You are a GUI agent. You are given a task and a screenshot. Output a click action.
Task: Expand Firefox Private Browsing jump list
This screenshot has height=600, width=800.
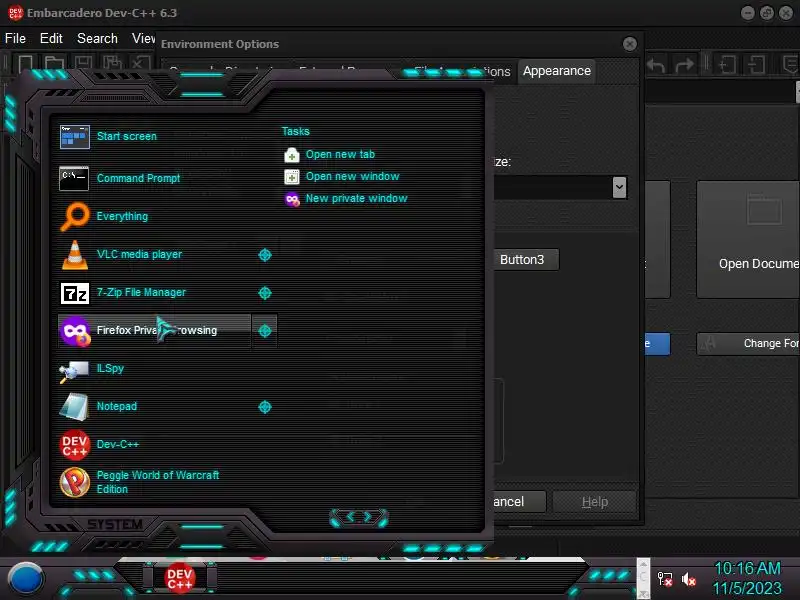point(265,331)
